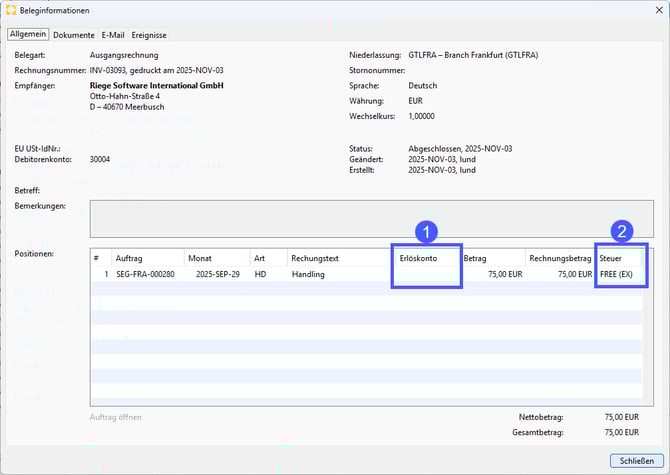Click inside the Bemerkungen text field

point(367,218)
